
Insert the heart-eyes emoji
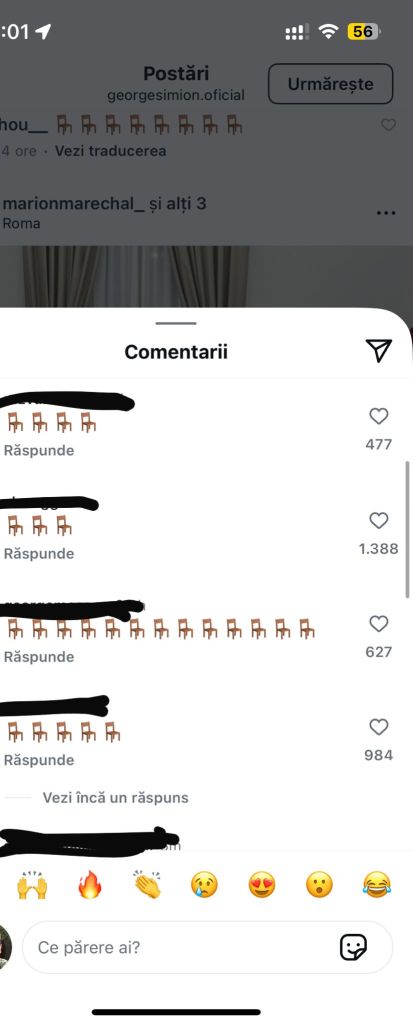[262, 885]
